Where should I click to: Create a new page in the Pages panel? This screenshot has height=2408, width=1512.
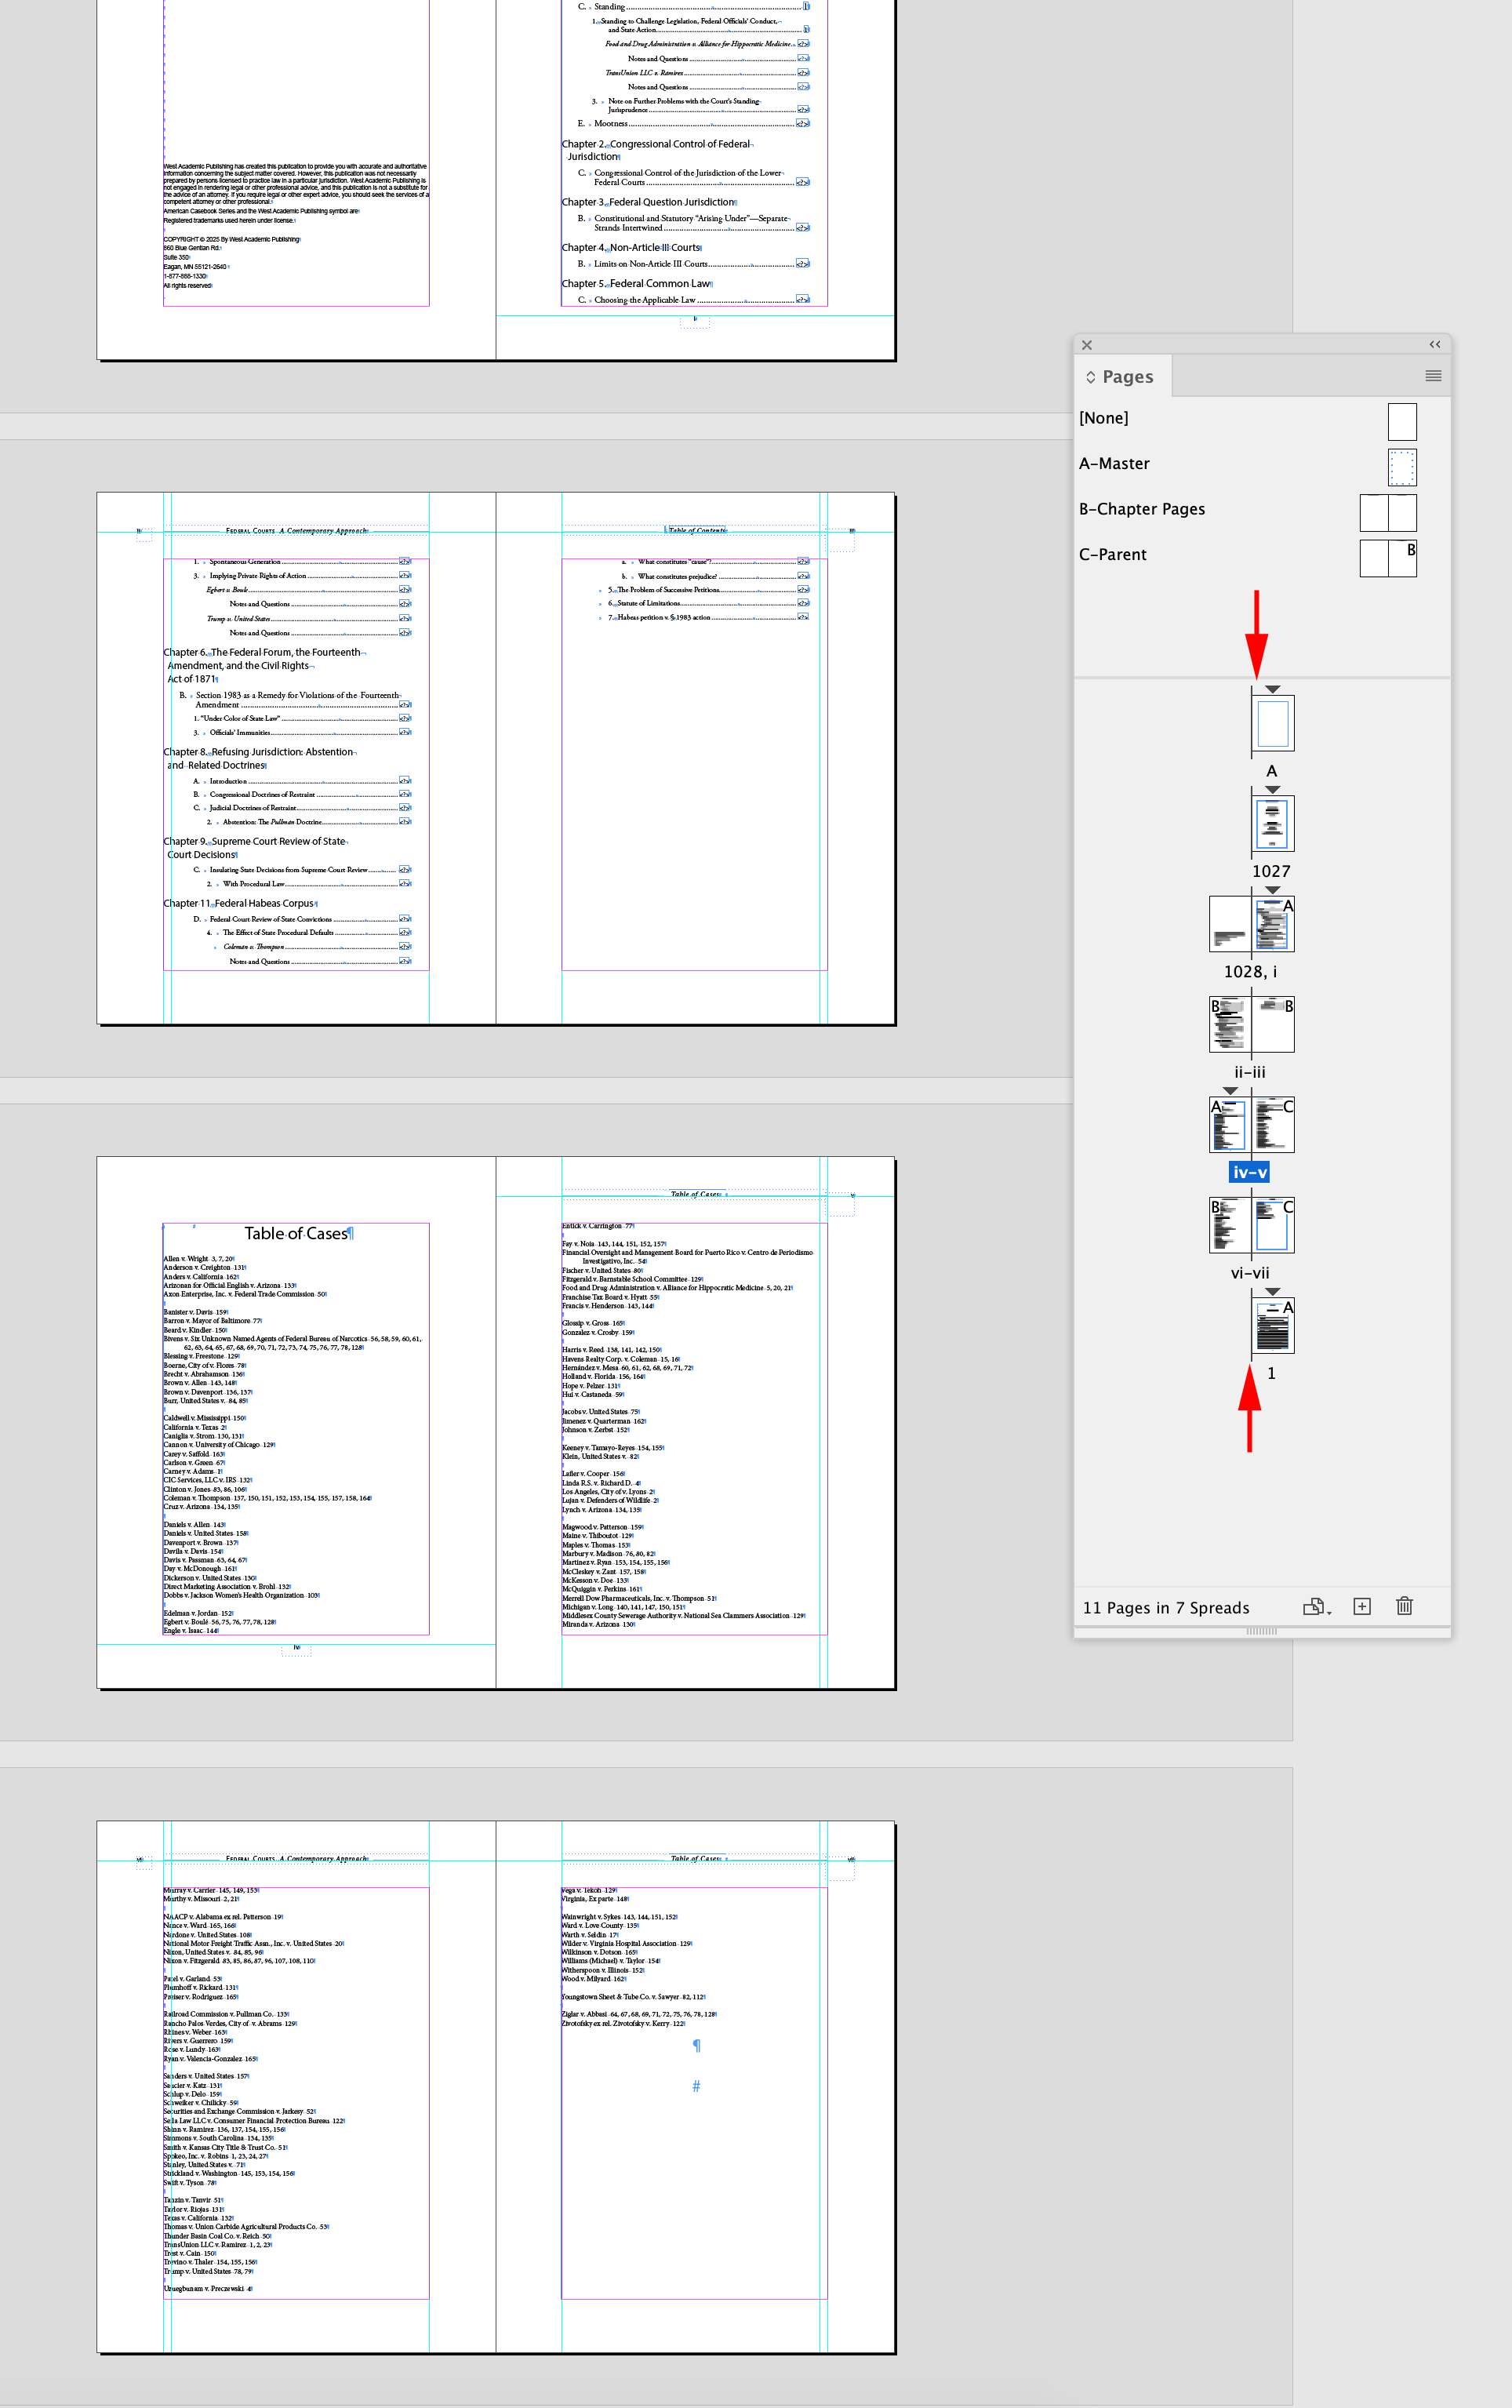tap(1363, 1607)
